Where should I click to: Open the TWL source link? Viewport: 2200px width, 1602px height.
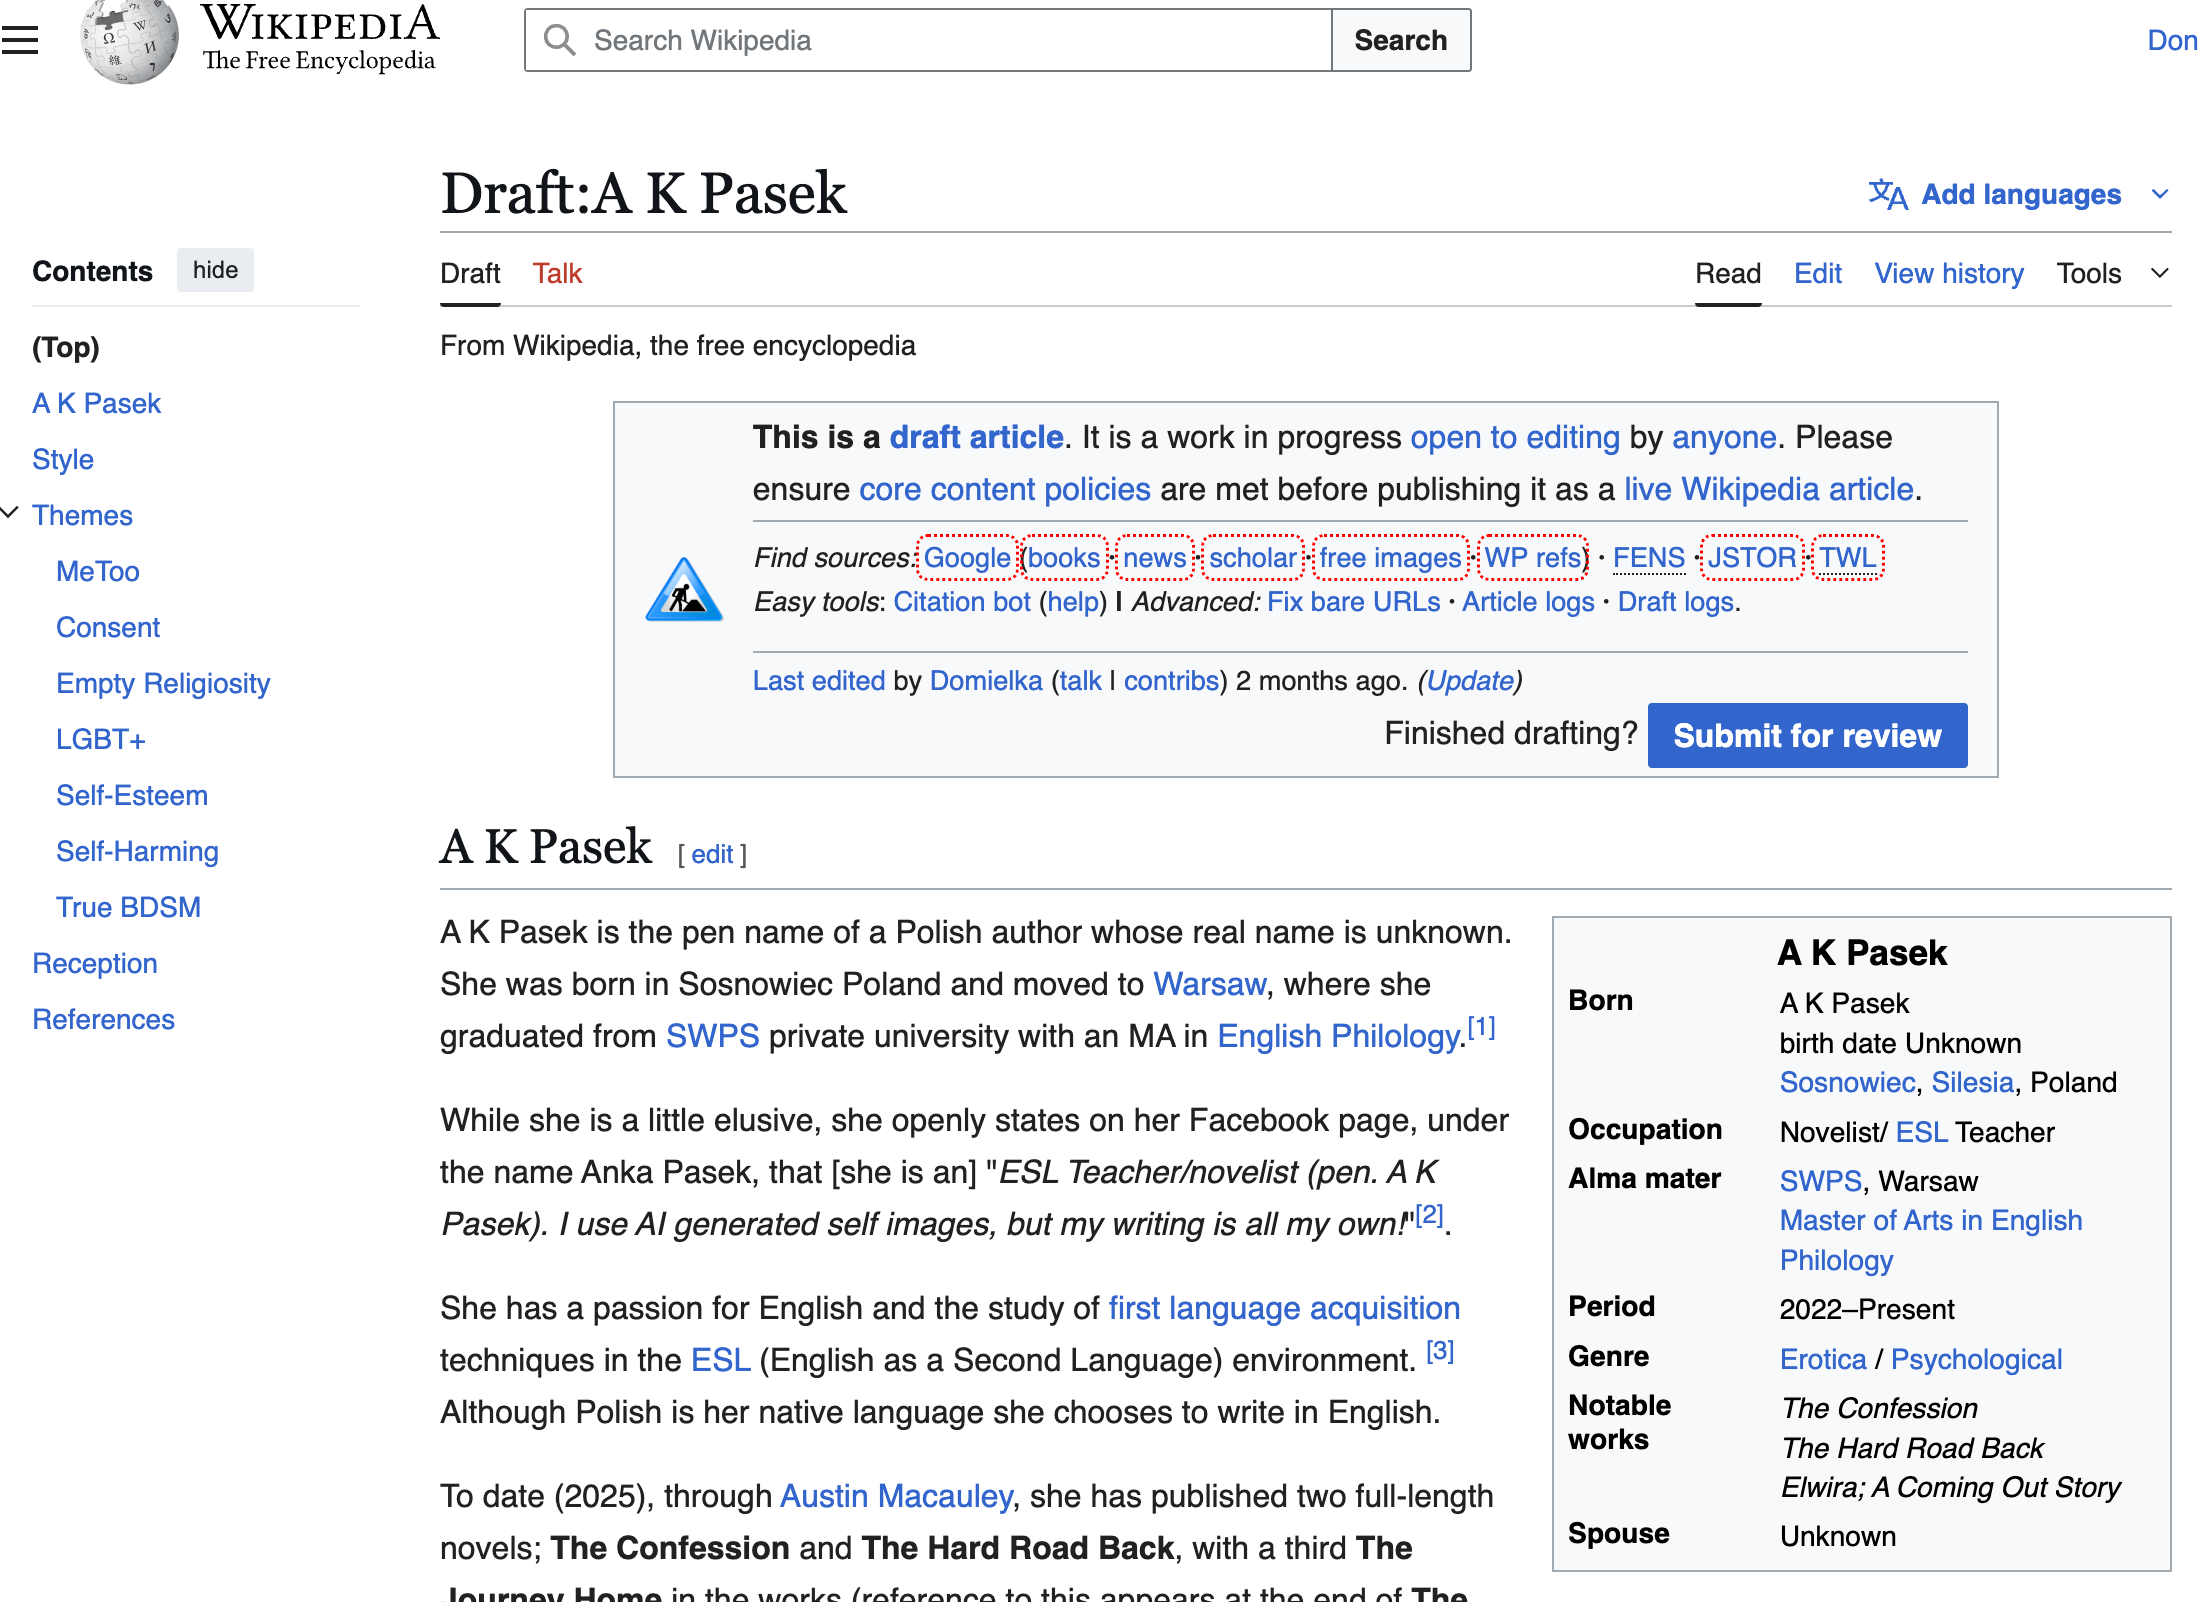[x=1847, y=557]
